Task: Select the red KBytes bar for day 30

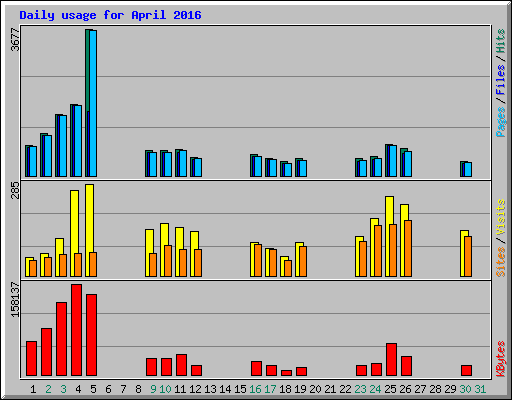Action: point(466,371)
